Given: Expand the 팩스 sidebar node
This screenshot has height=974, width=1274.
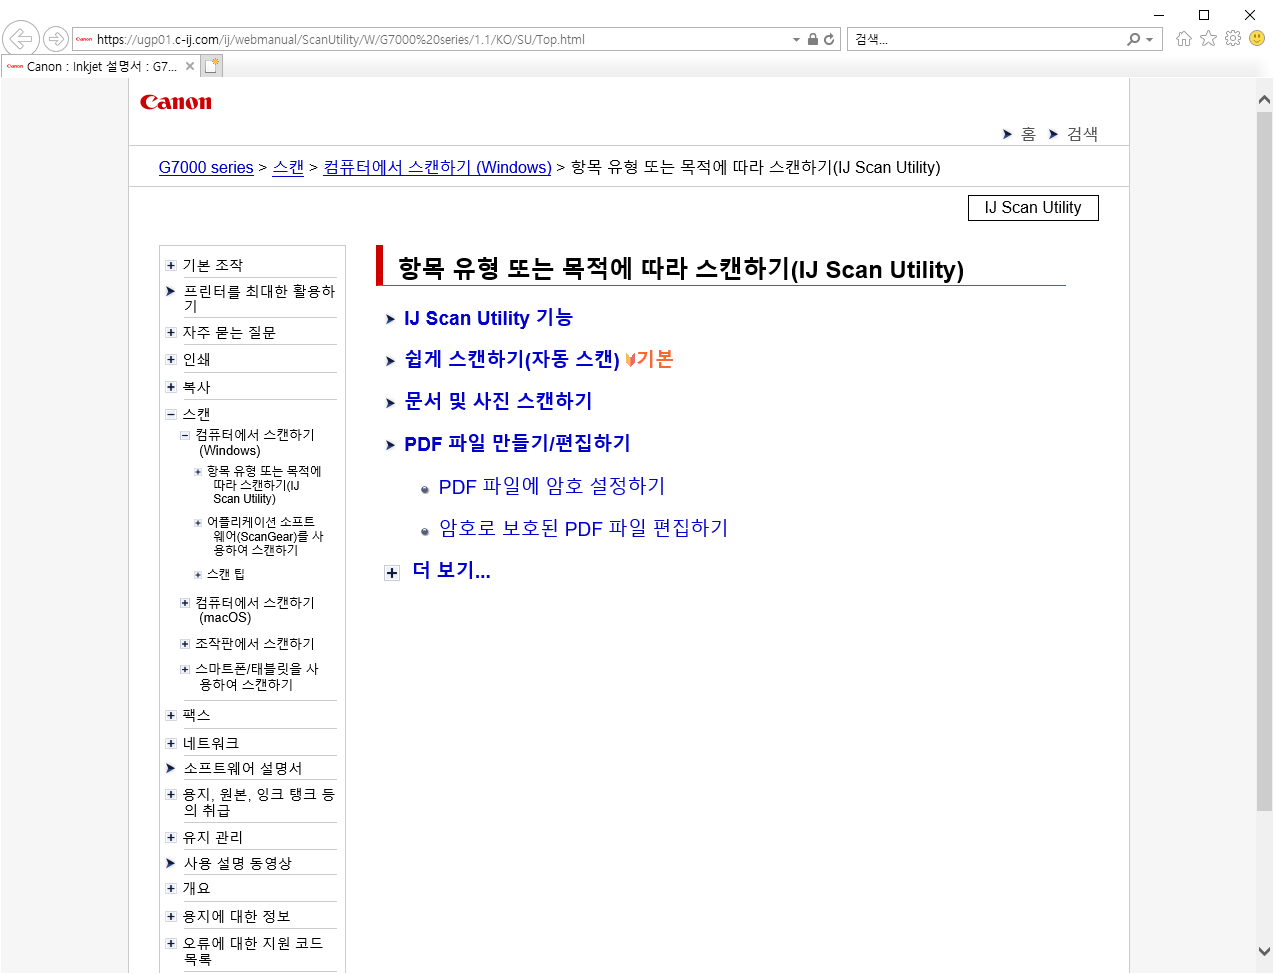Looking at the screenshot, I should pyautogui.click(x=171, y=715).
